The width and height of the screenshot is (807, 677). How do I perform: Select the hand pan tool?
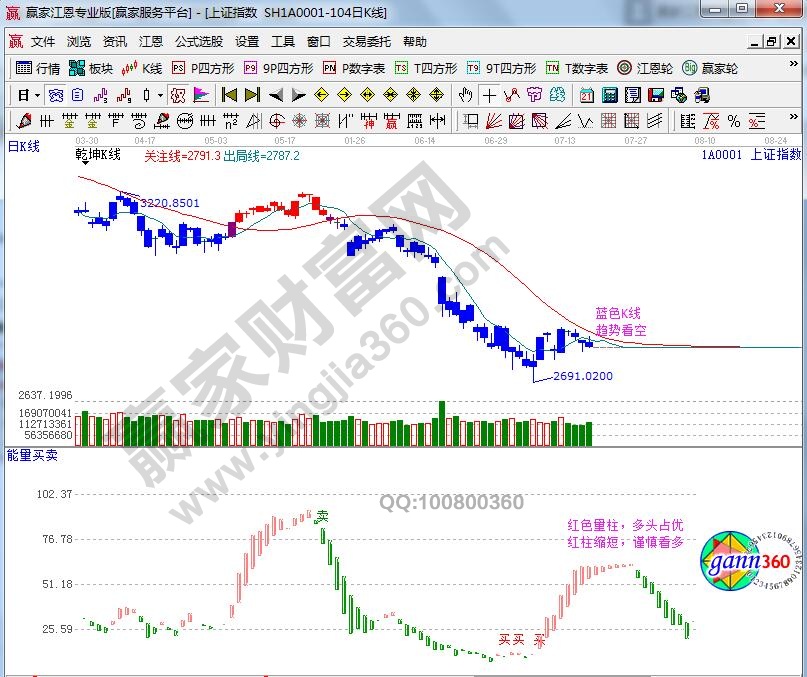click(465, 96)
